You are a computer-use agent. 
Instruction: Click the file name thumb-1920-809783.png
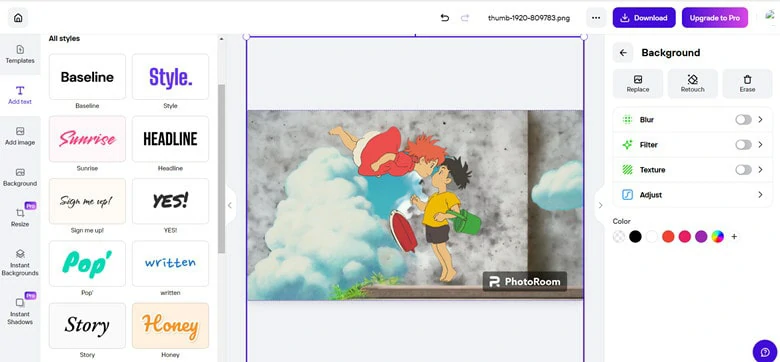point(529,18)
